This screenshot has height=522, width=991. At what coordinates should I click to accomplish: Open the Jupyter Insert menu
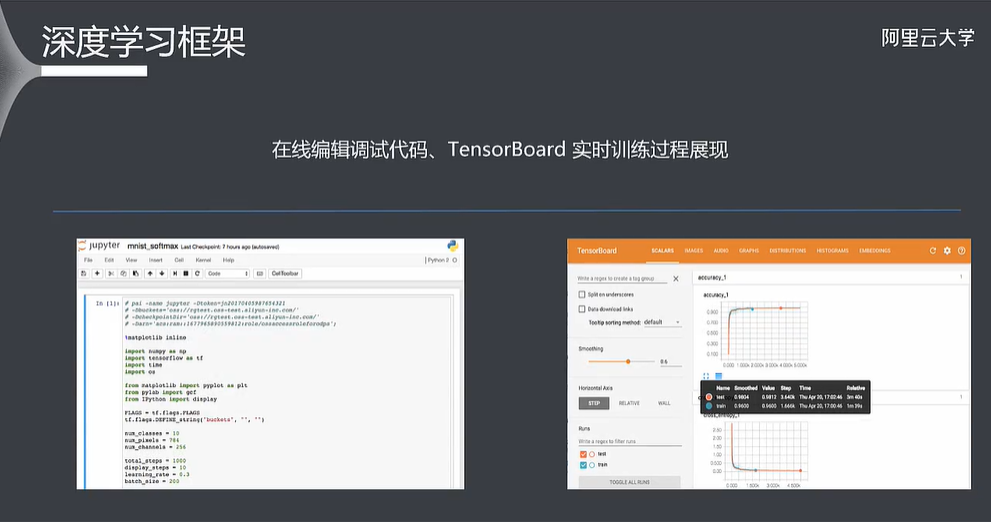(x=155, y=260)
